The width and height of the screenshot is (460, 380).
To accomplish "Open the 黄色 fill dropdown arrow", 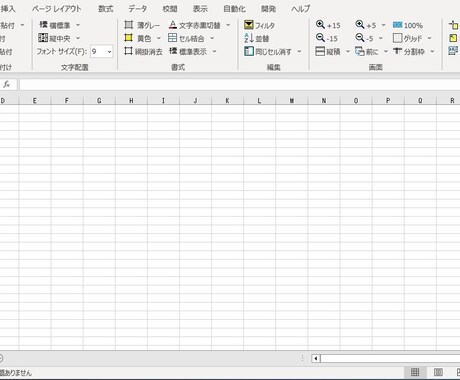I will (x=159, y=38).
